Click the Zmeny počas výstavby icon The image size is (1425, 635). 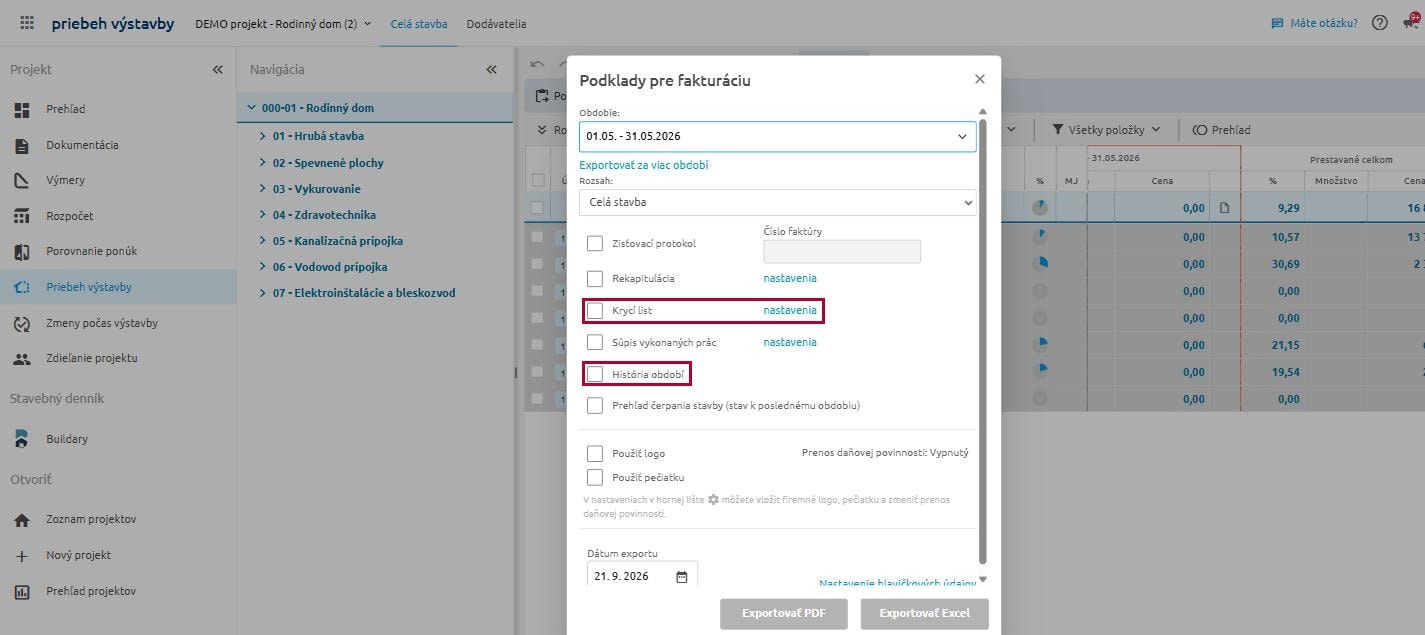coord(22,323)
